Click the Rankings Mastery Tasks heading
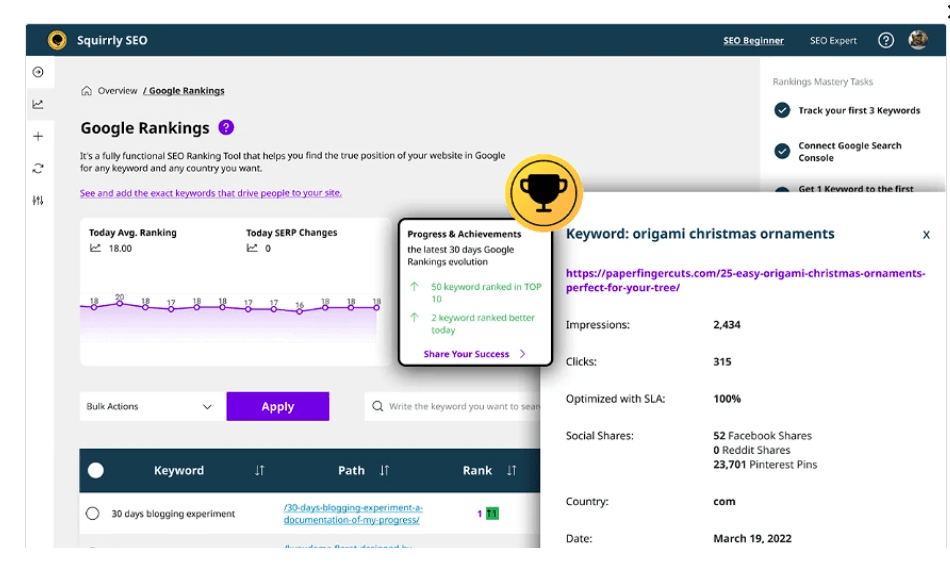 [x=823, y=82]
